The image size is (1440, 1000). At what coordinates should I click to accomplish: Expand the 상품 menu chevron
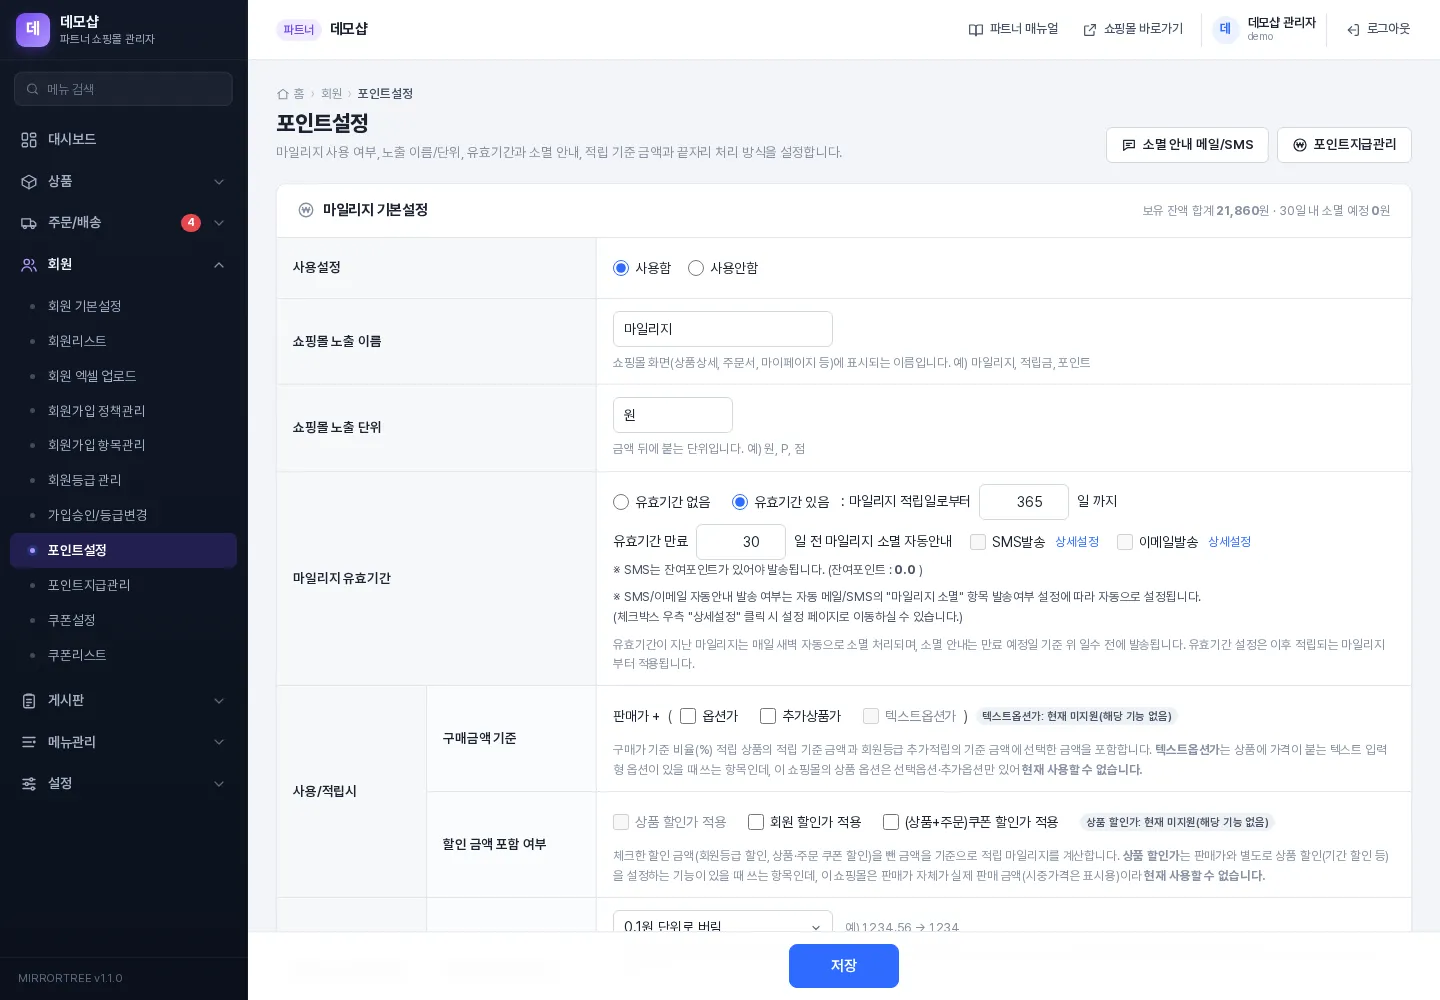click(219, 182)
